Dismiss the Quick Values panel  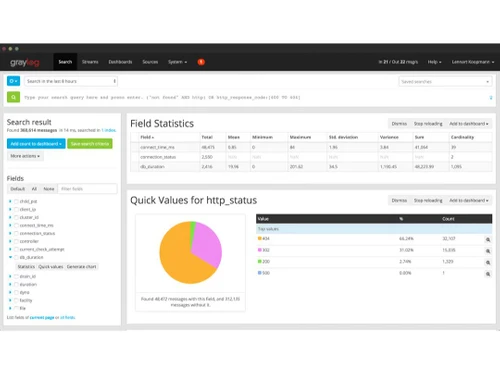(399, 200)
